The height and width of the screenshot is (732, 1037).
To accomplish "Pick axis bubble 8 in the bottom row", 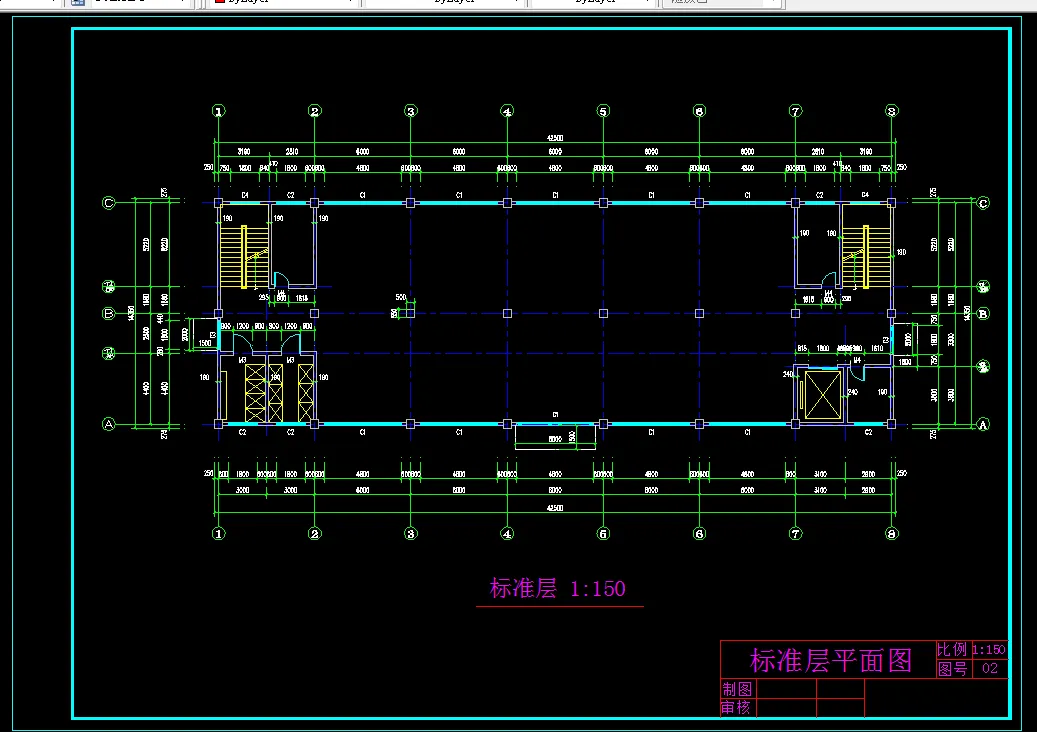I will pyautogui.click(x=892, y=534).
